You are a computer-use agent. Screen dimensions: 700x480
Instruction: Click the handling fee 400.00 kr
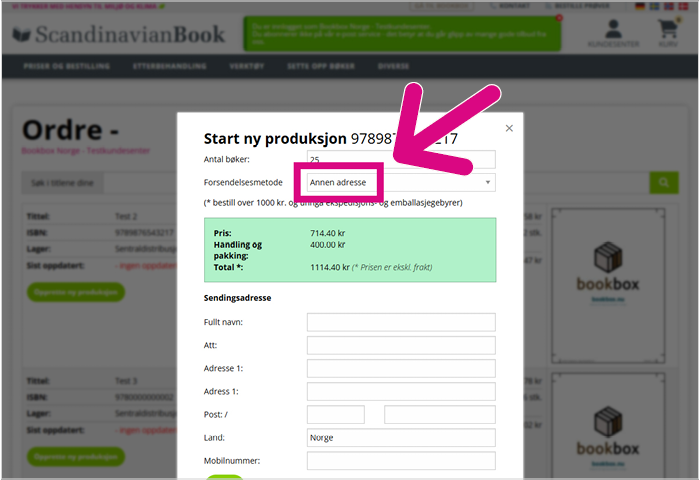click(328, 245)
